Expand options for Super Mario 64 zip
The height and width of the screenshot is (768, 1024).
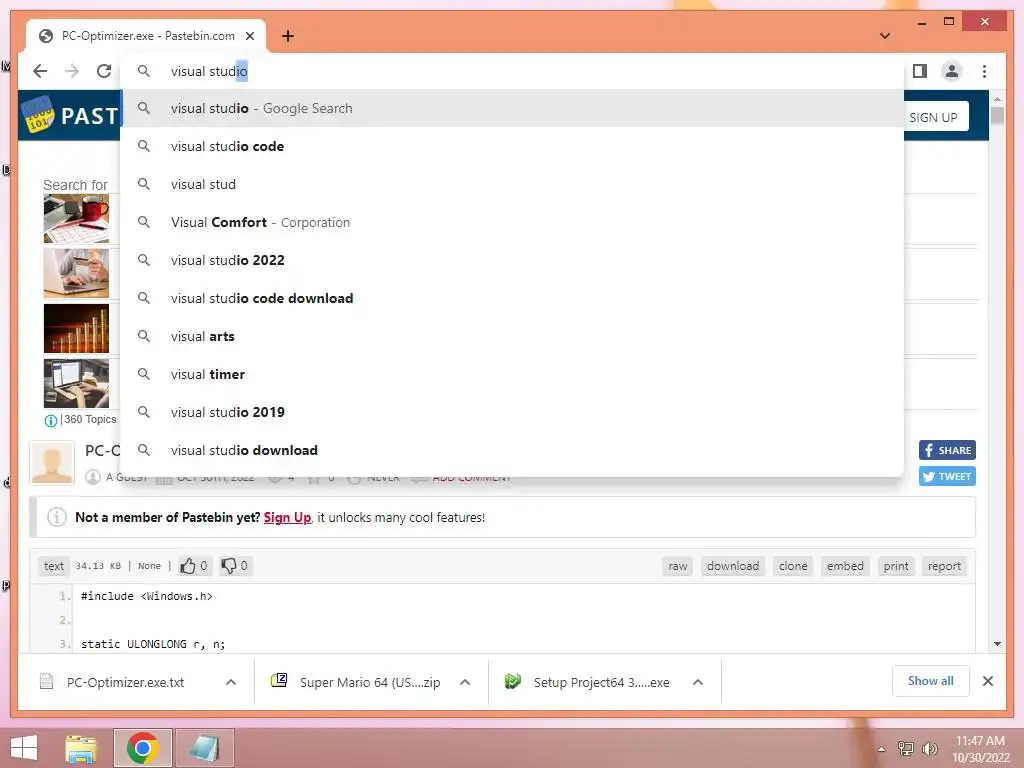pos(465,682)
